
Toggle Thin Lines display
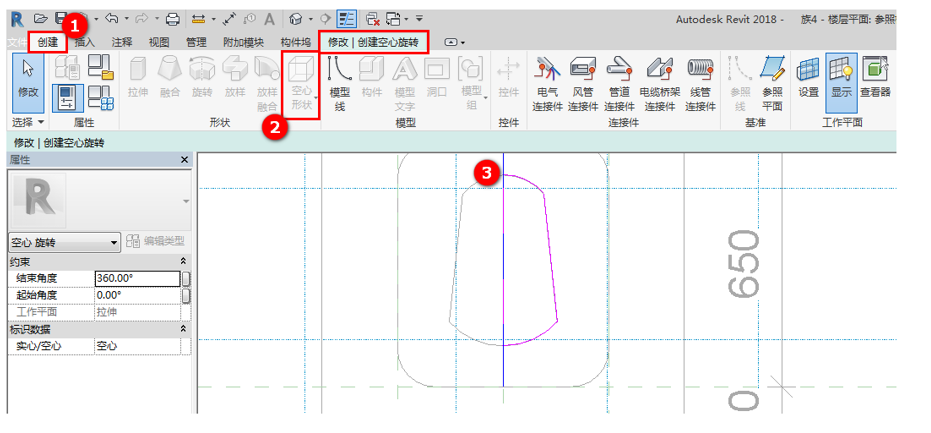pos(346,19)
